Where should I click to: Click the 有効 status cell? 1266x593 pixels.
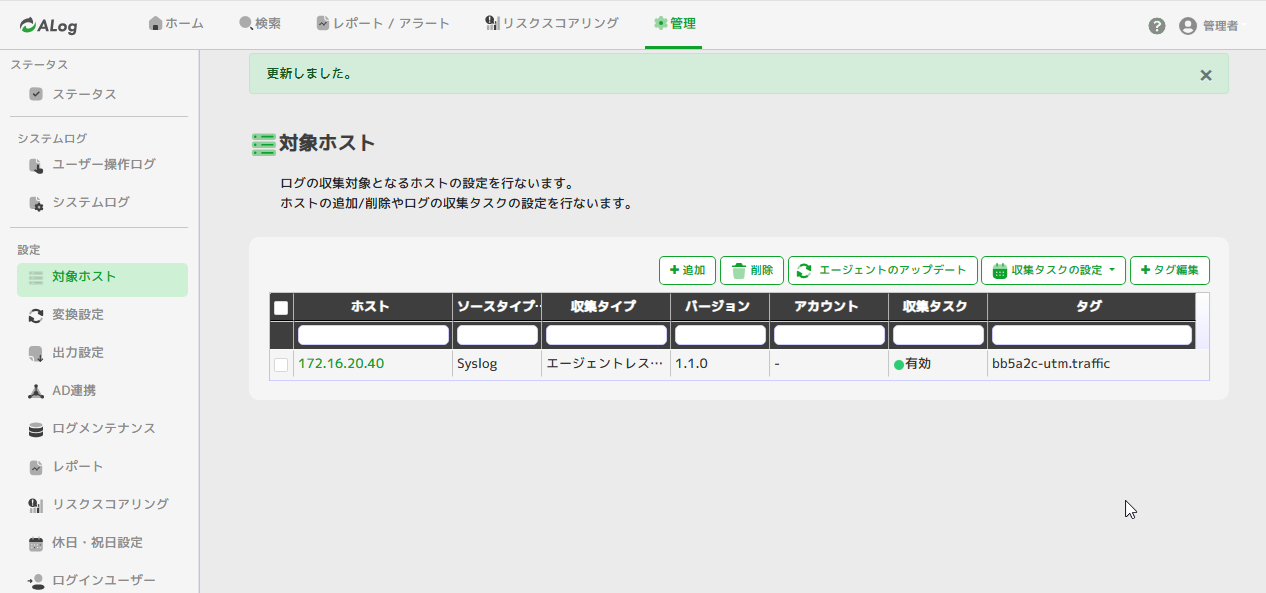pyautogui.click(x=938, y=364)
